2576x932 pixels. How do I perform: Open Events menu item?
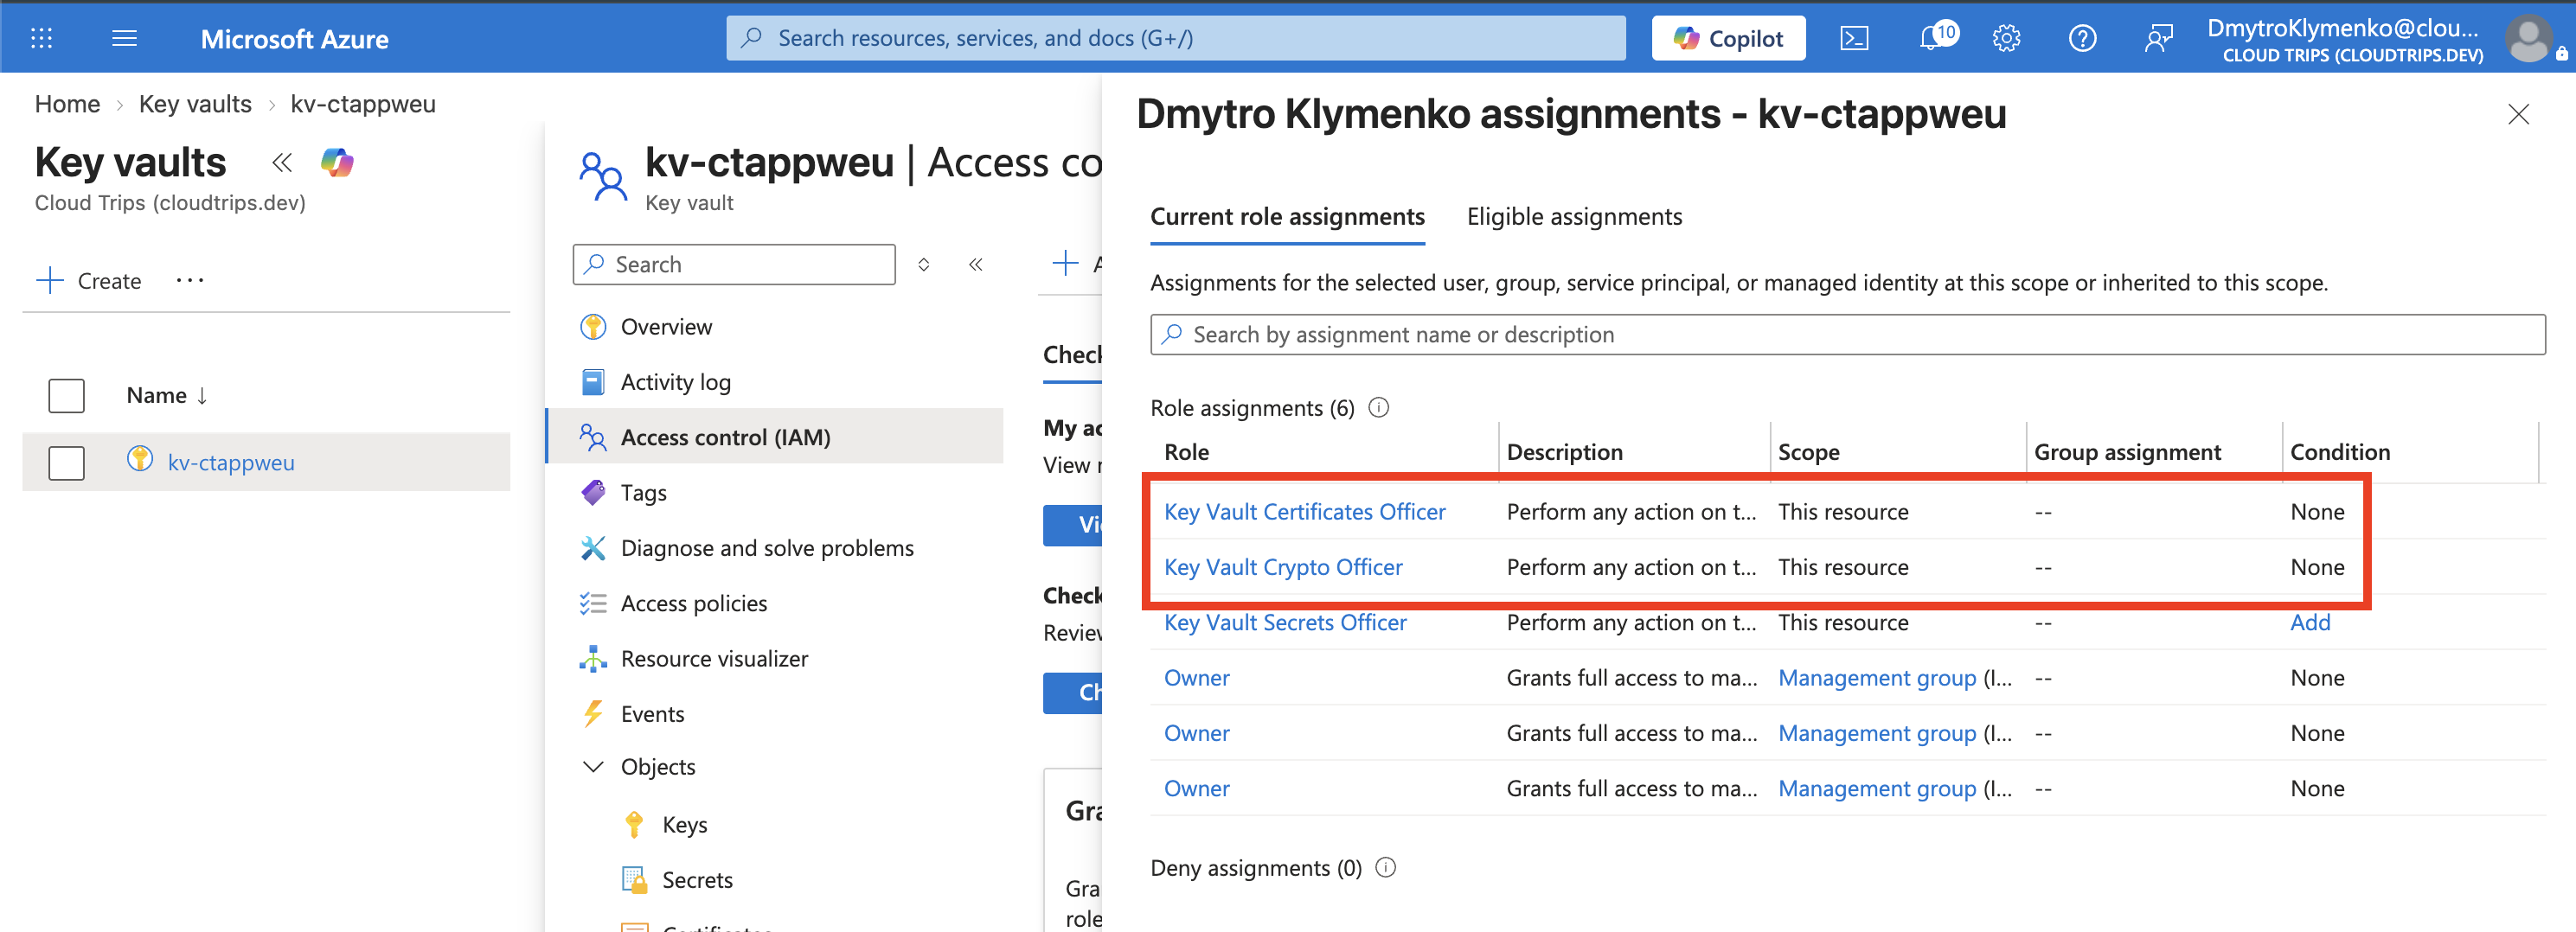click(652, 714)
